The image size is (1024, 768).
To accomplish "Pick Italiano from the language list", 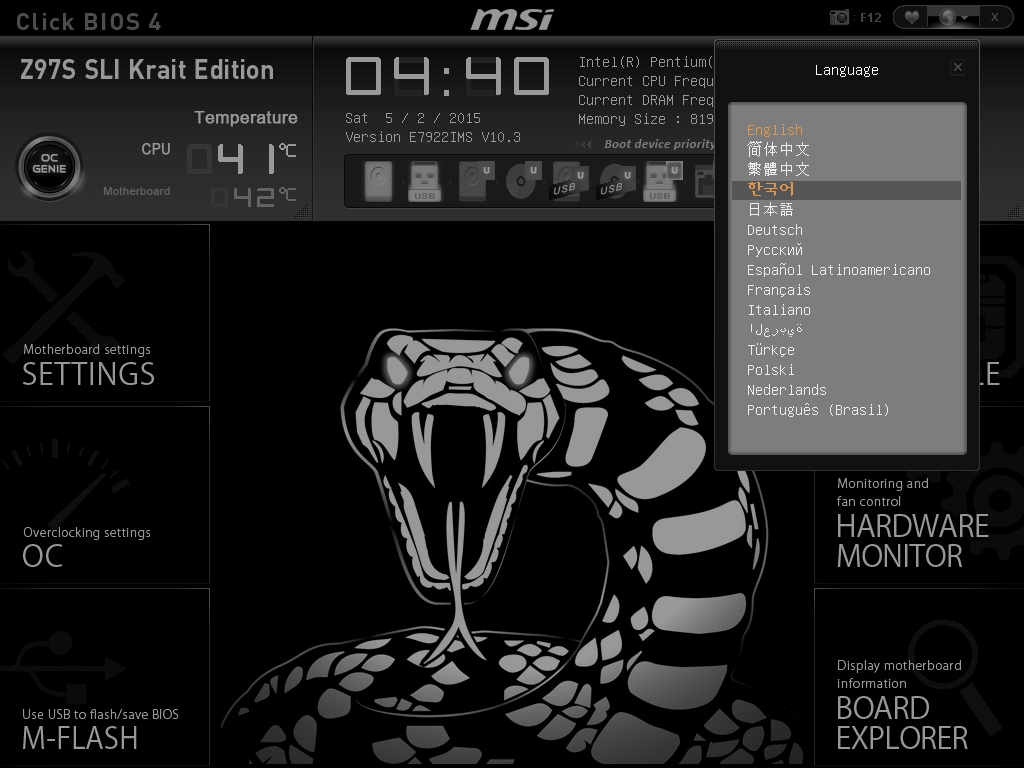I will (x=778, y=310).
